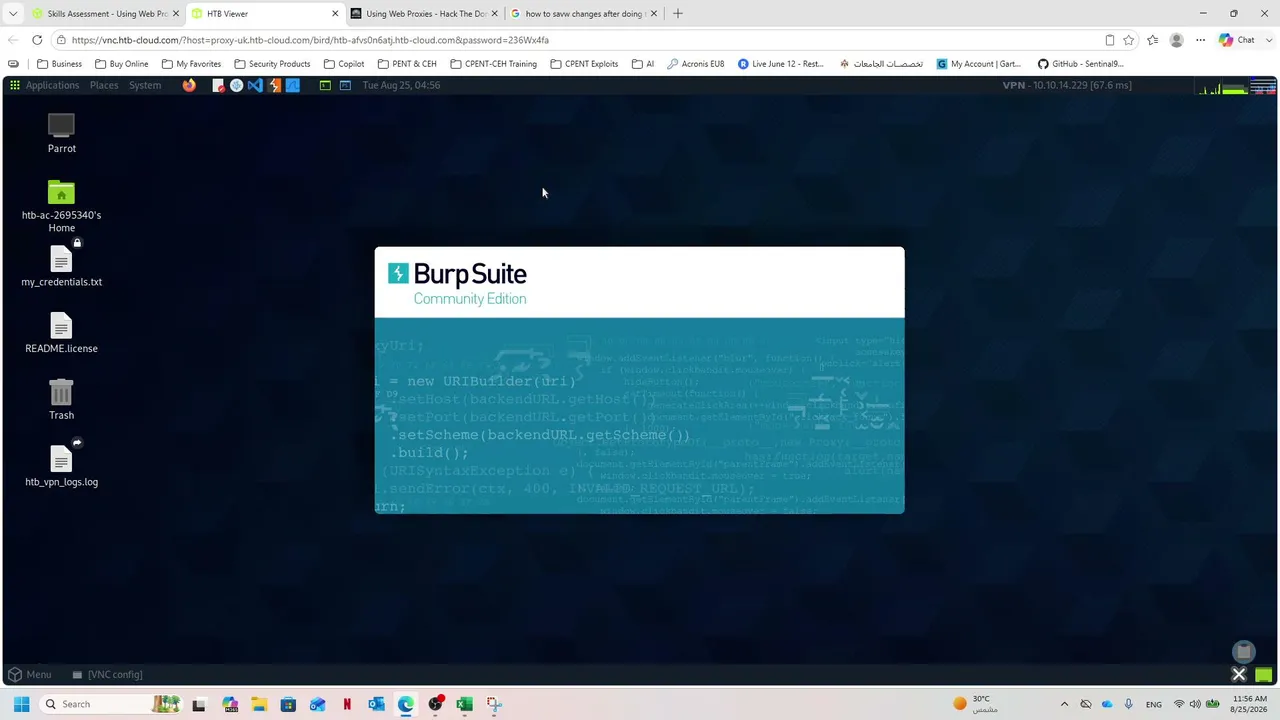Launch VS Code from Parrot panel
This screenshot has width=1280, height=720.
(255, 85)
